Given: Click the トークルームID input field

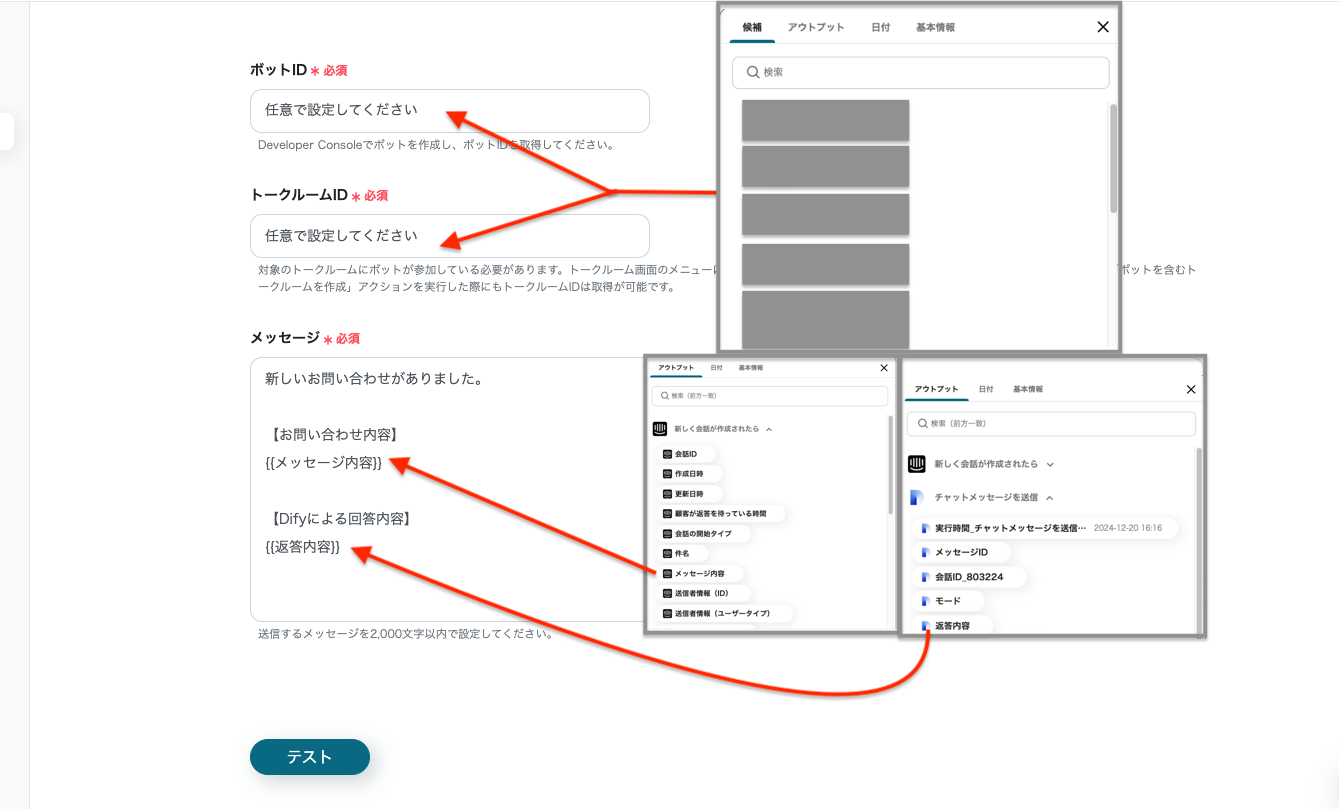Looking at the screenshot, I should (x=450, y=236).
